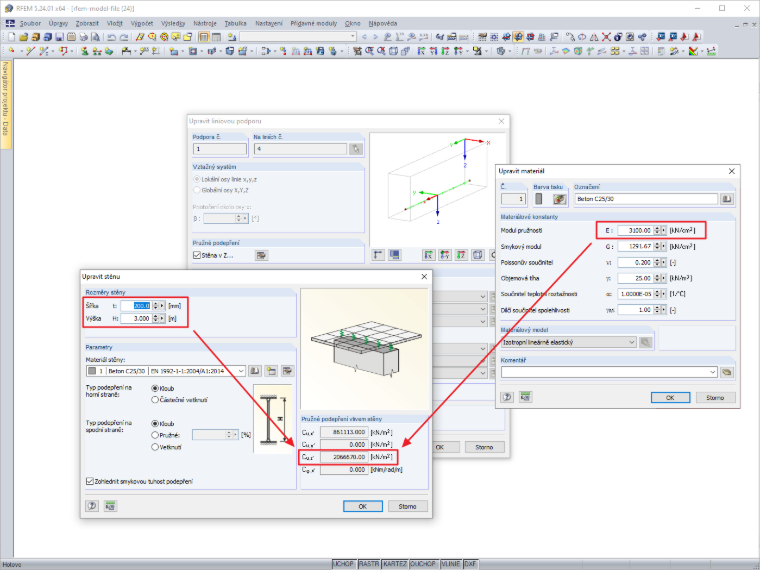Select Kloub for spodní straně support
Viewport: 760px width, 570px height.
(162, 424)
